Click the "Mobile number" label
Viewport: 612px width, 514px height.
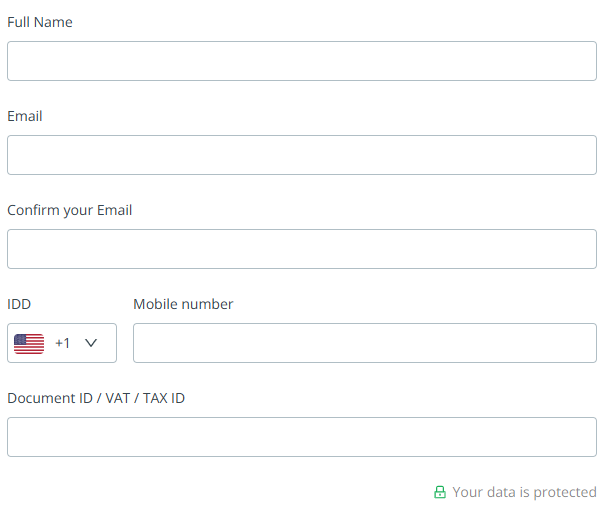pyautogui.click(x=183, y=304)
